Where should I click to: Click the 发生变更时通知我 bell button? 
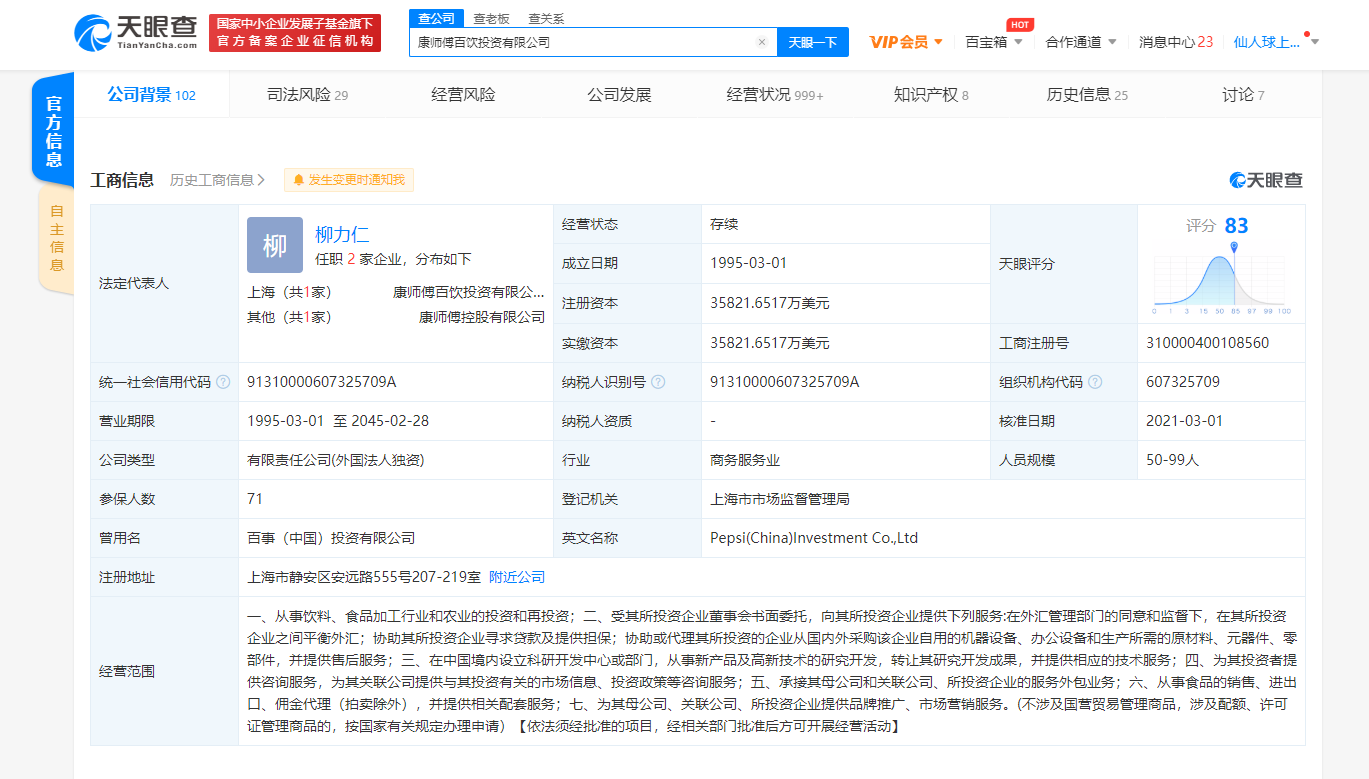click(x=348, y=180)
